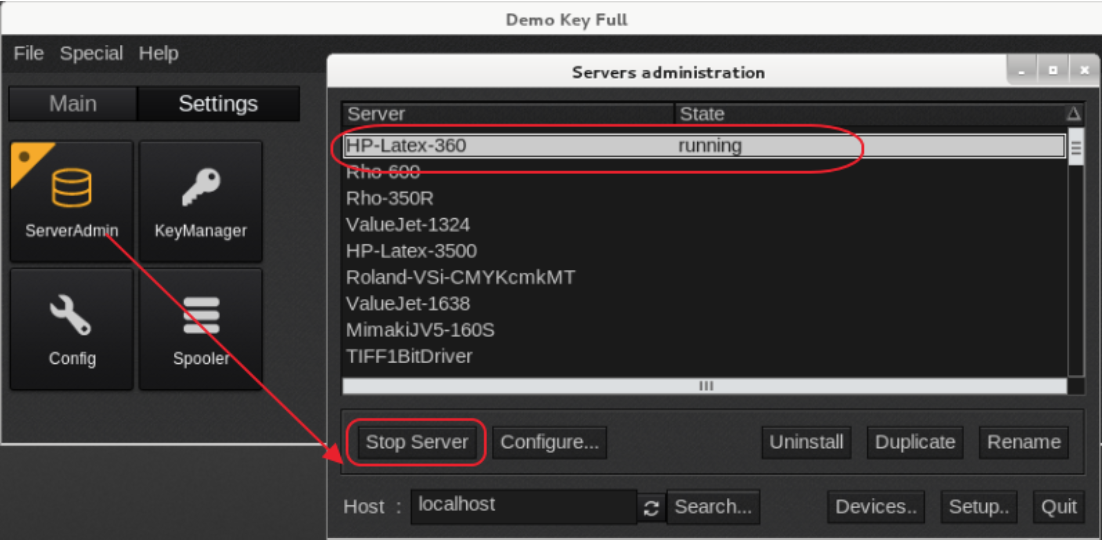1102x540 pixels.
Task: Open the KeyManager key icon
Action: (x=200, y=188)
